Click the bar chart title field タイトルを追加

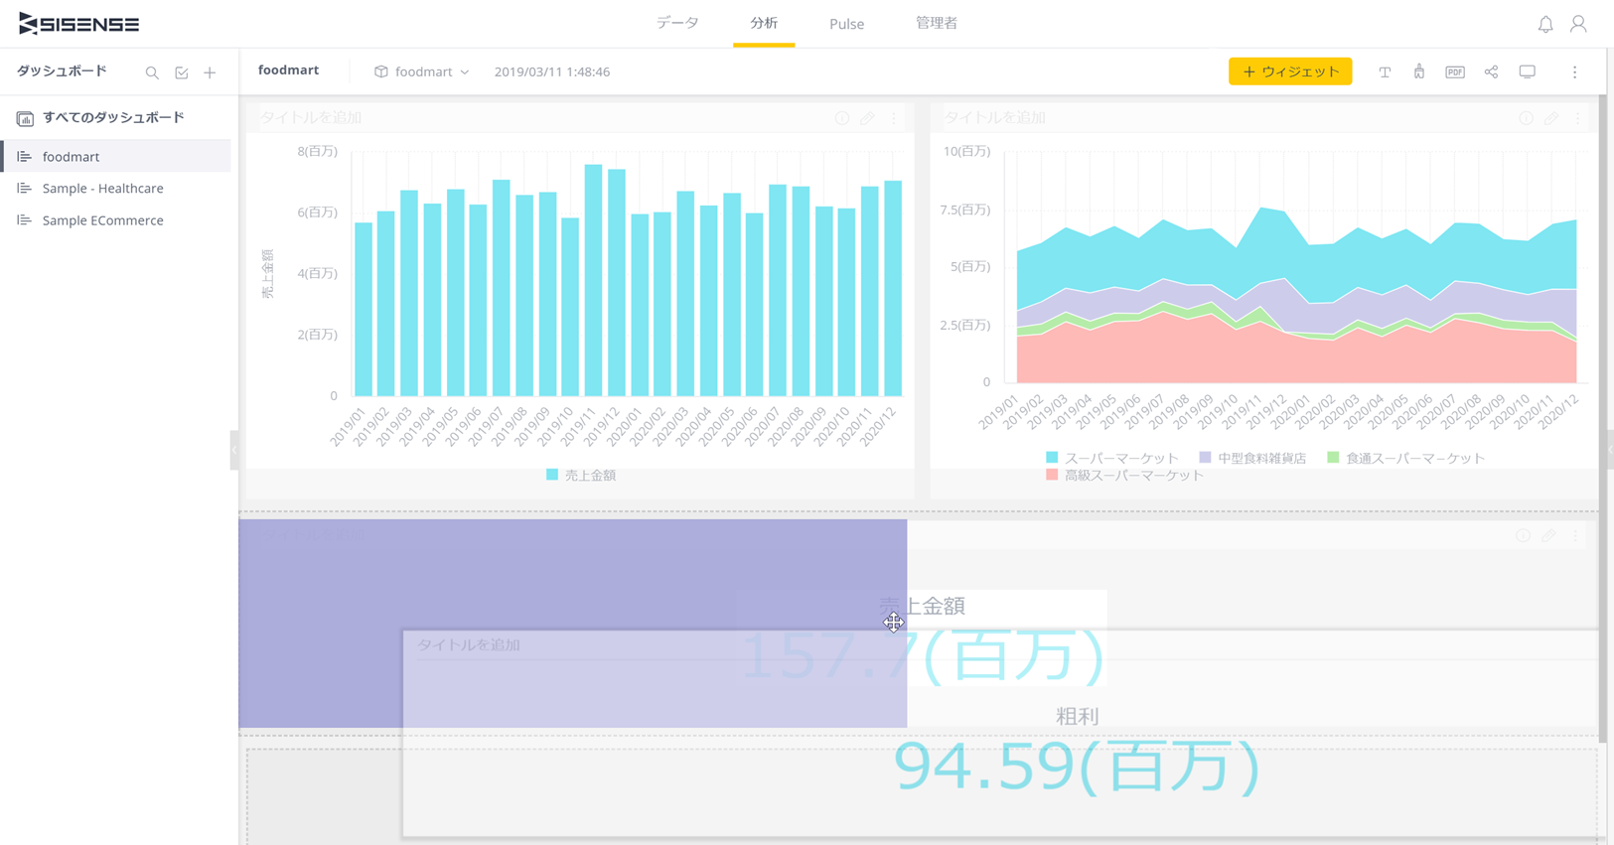pos(311,118)
